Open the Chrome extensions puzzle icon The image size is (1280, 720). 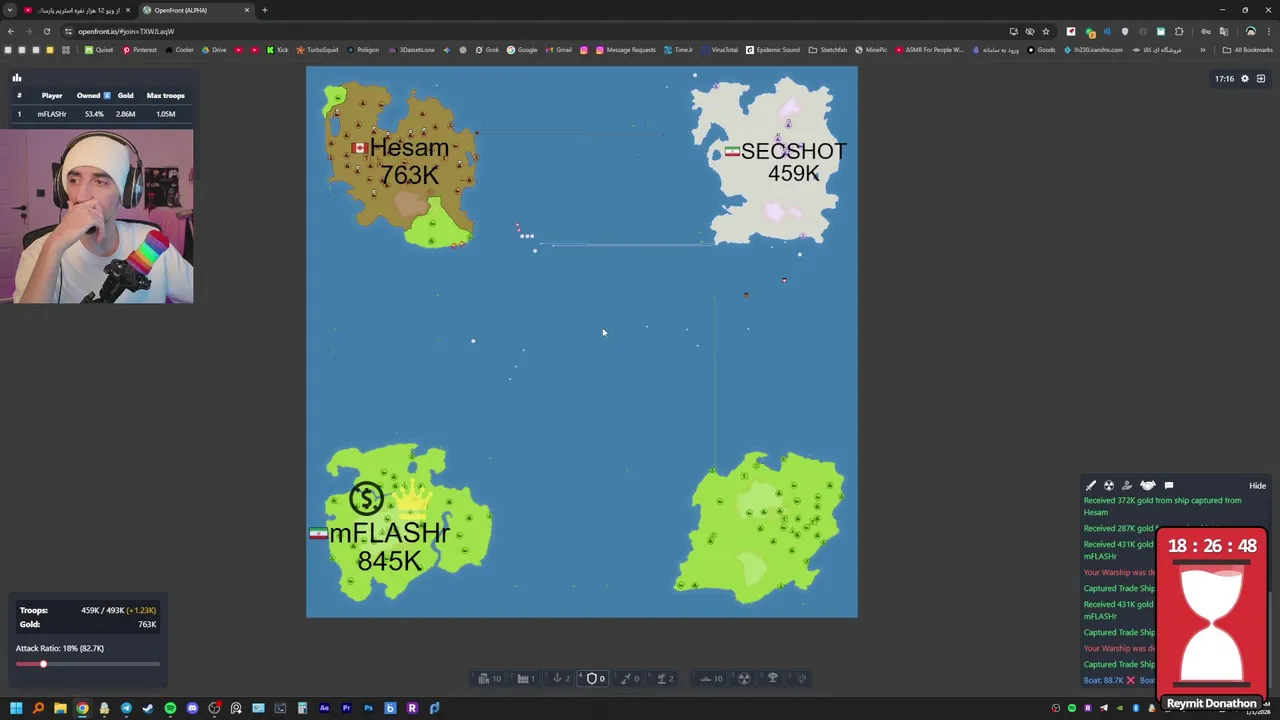[x=1179, y=31]
